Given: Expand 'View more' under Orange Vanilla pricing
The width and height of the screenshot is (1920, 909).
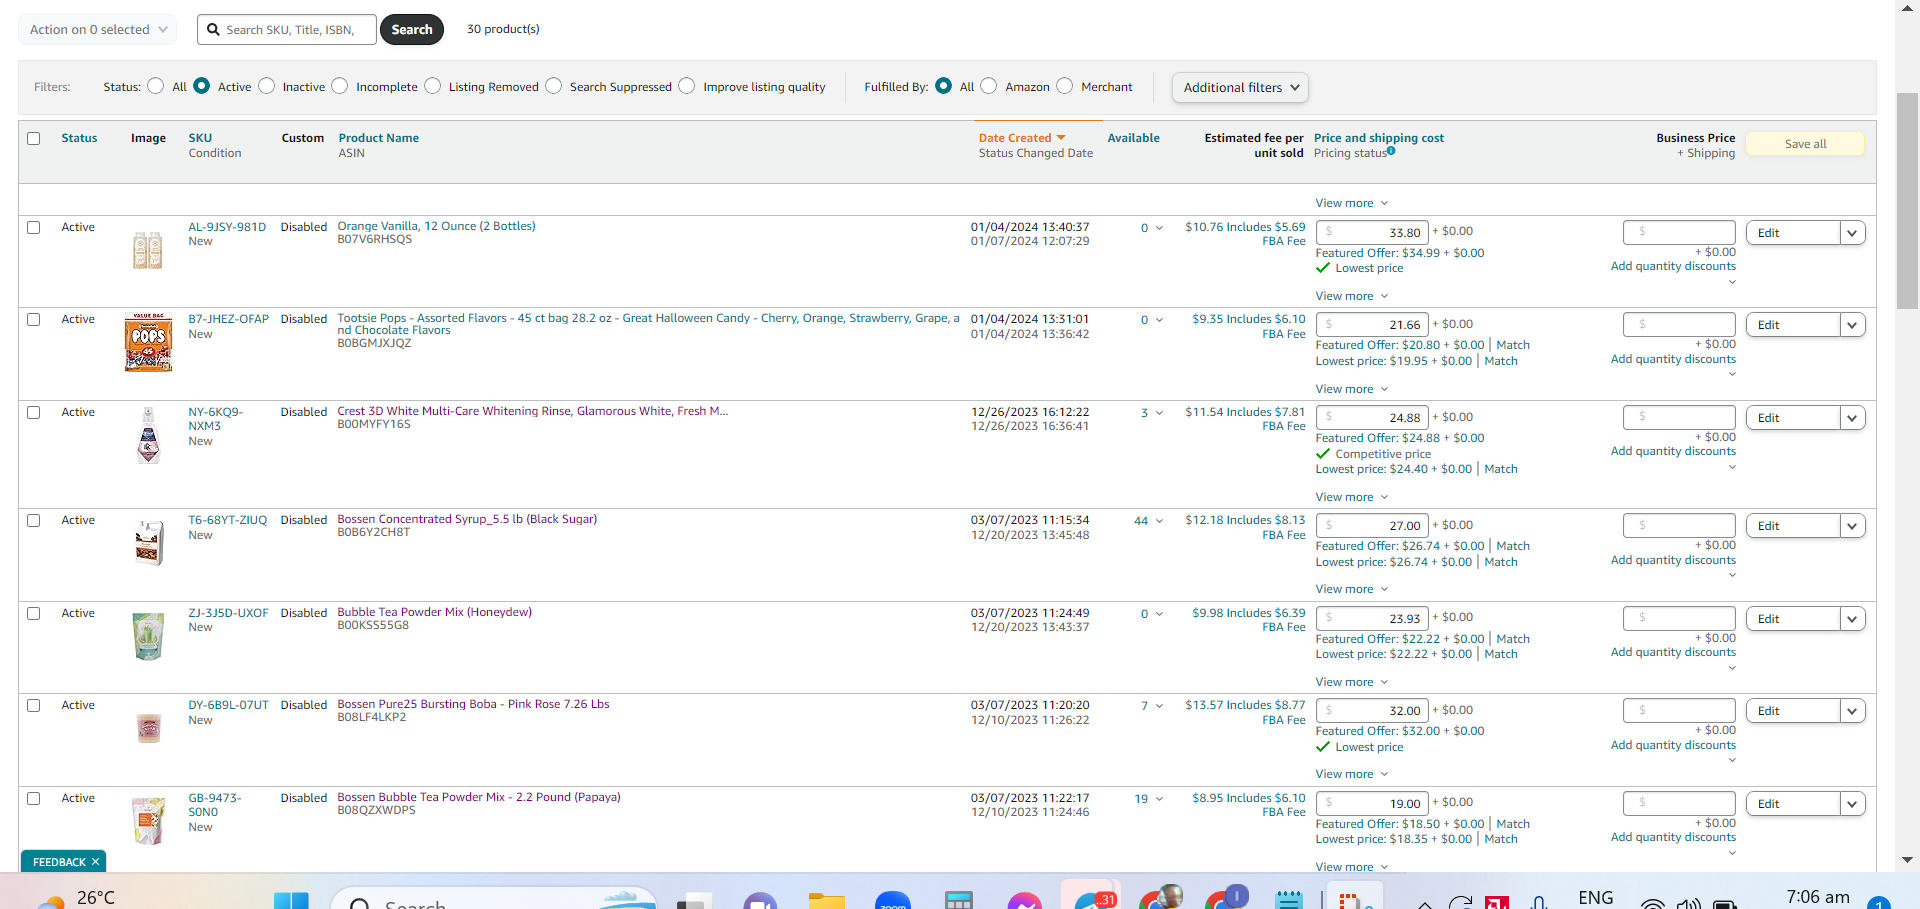Looking at the screenshot, I should pyautogui.click(x=1352, y=296).
